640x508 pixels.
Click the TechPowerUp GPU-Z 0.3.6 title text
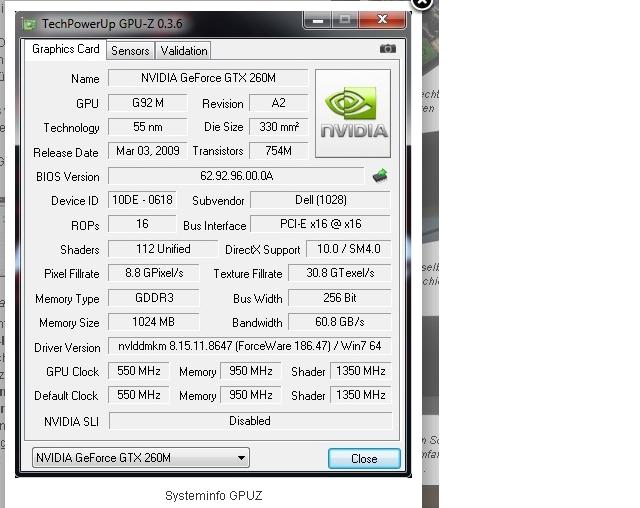(112, 24)
